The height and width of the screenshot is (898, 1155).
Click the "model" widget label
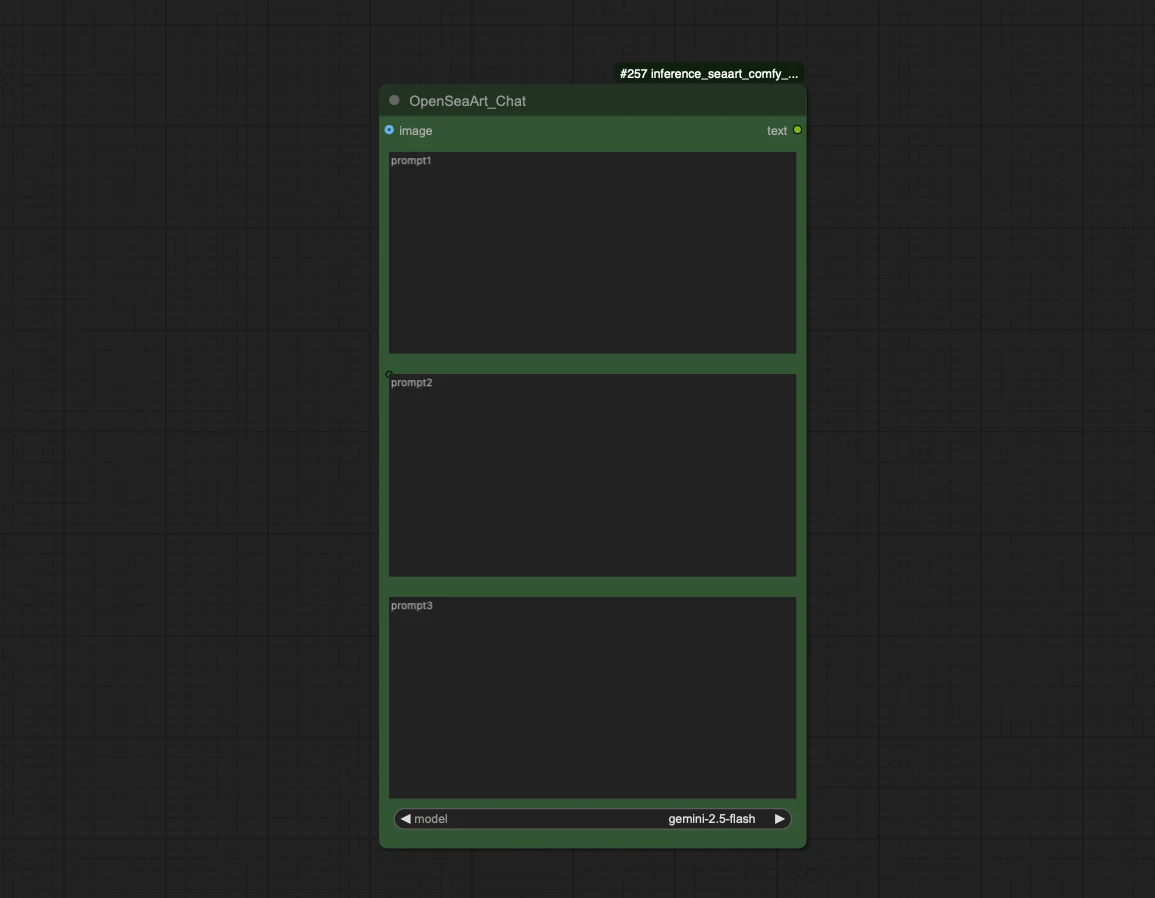click(x=431, y=819)
